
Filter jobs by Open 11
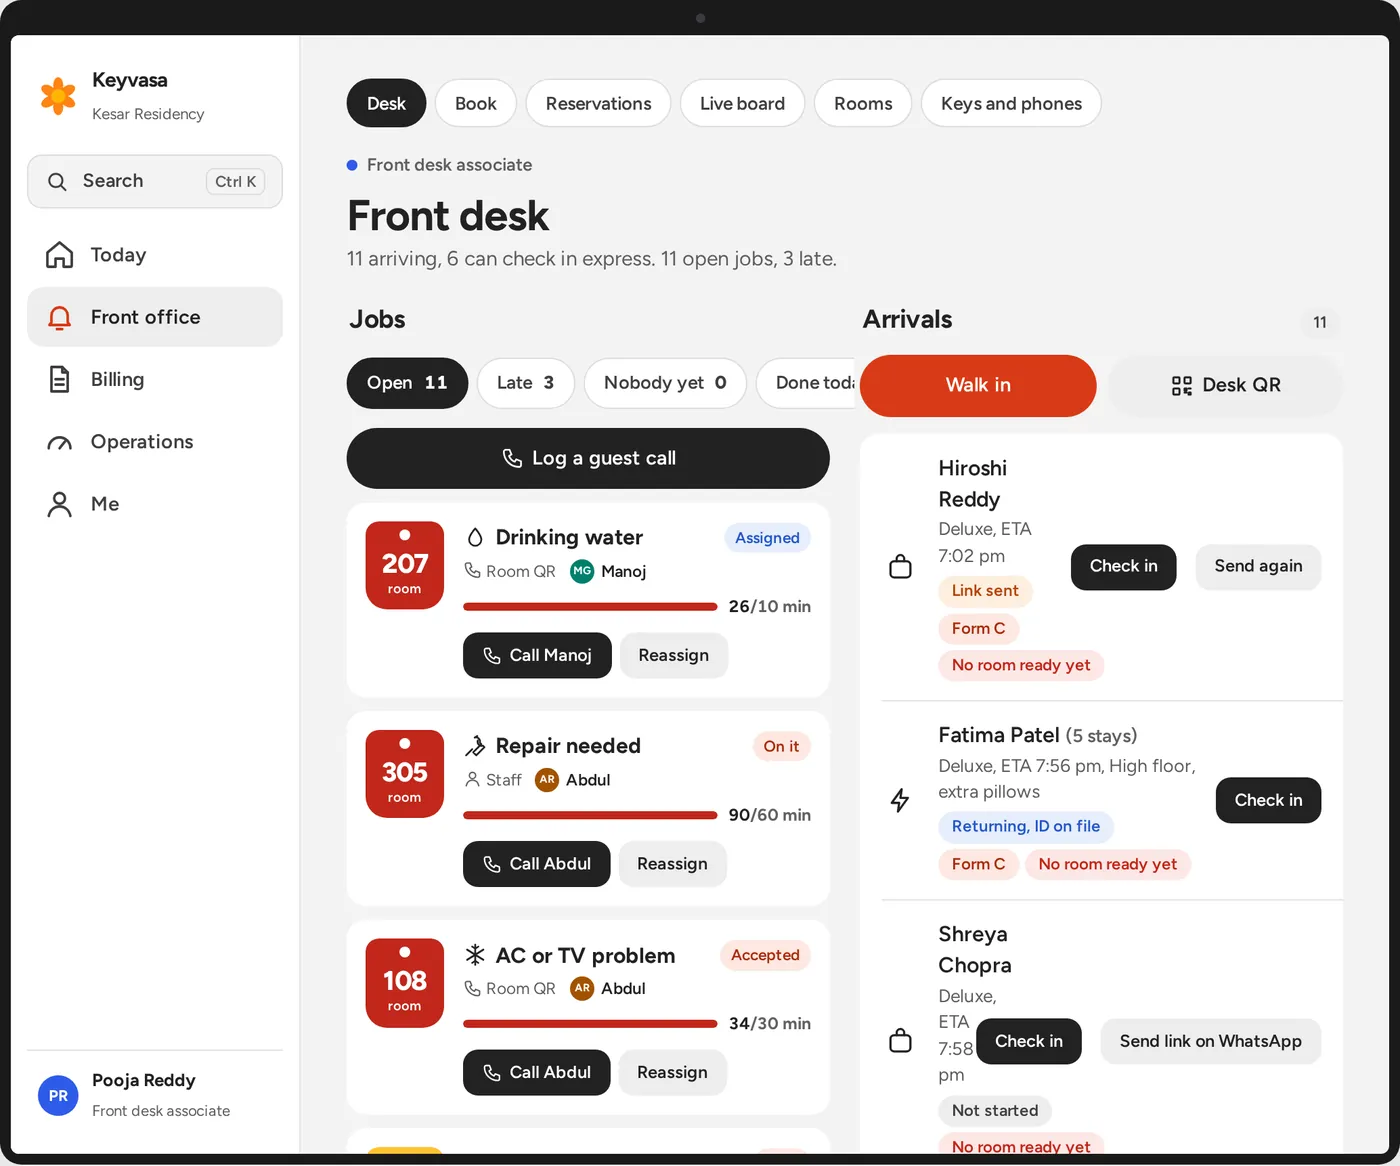(407, 383)
